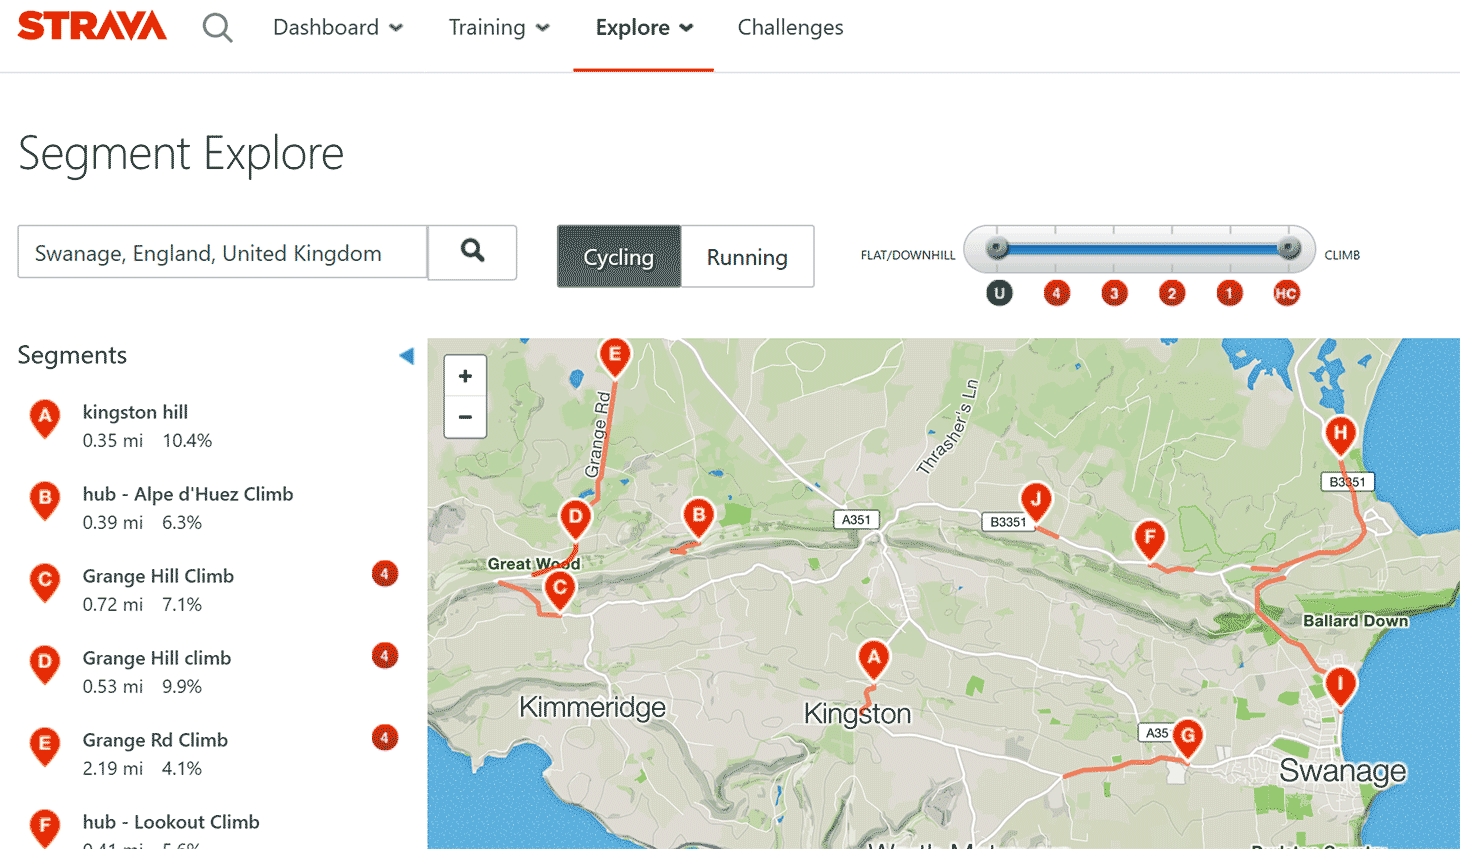Click the category 3 slider marker
The width and height of the screenshot is (1460, 849).
(x=1114, y=293)
